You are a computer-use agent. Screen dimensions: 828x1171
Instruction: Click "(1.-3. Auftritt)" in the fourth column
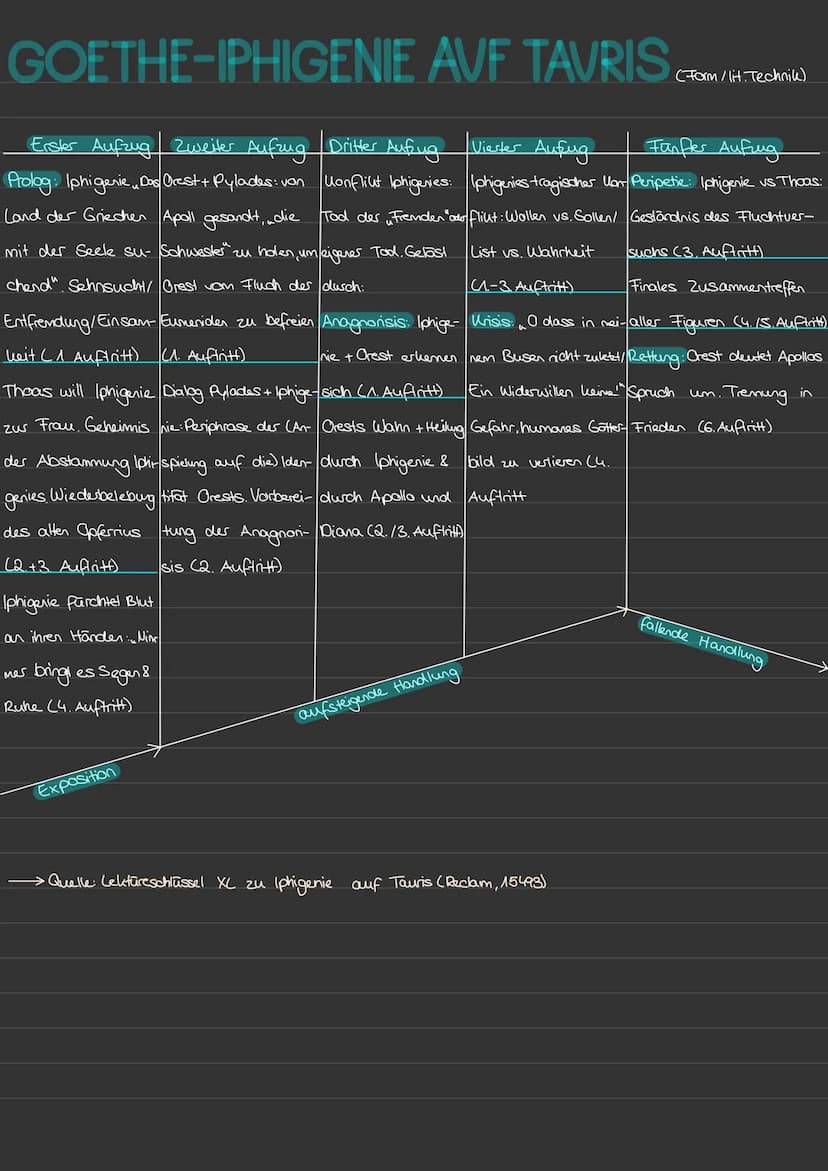click(x=521, y=285)
